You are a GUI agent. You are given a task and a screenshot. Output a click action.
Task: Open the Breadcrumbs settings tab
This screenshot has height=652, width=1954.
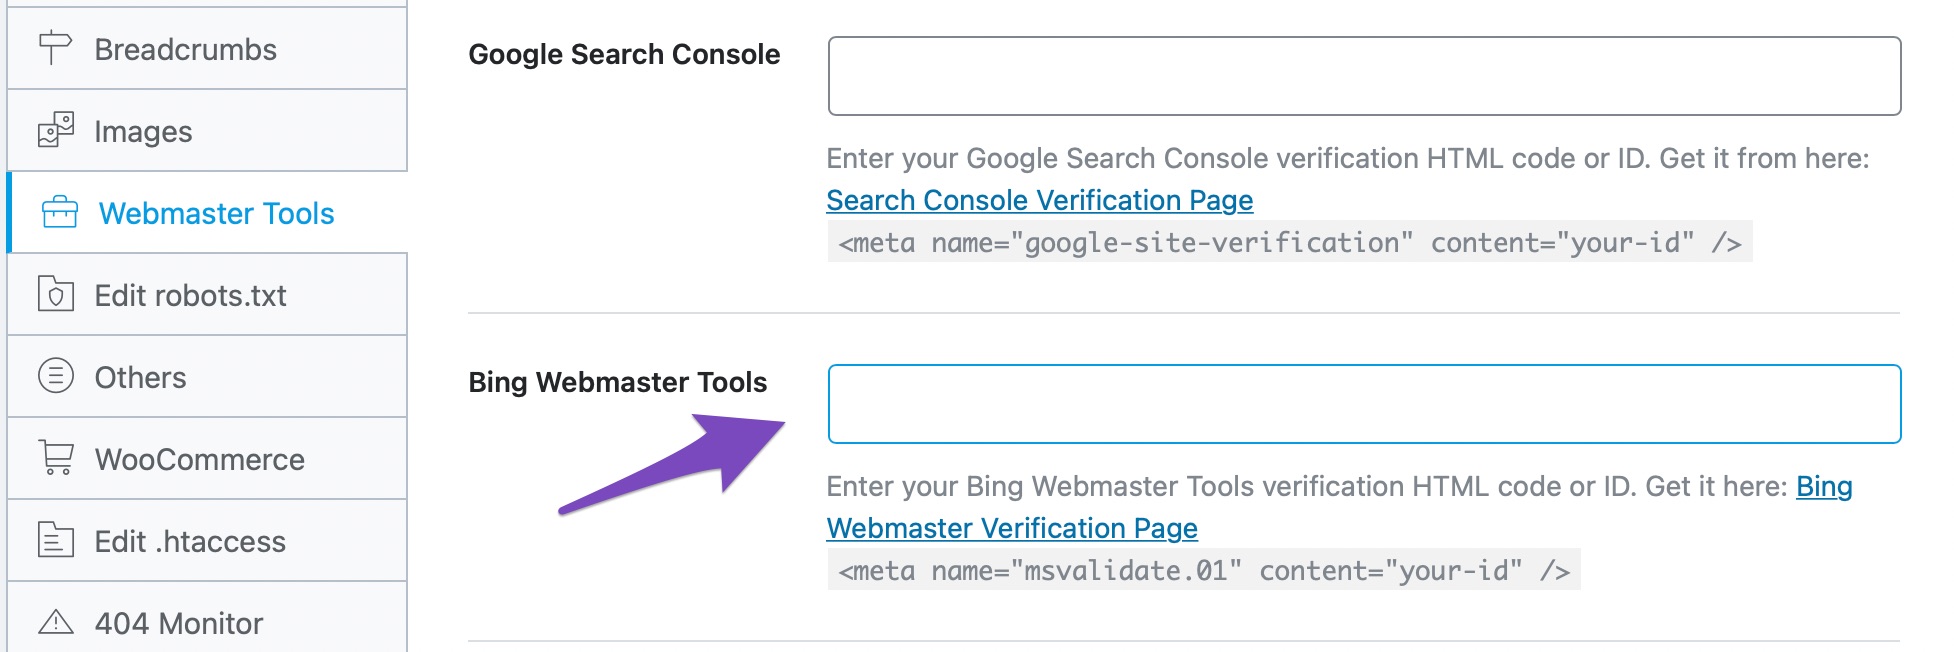[186, 49]
